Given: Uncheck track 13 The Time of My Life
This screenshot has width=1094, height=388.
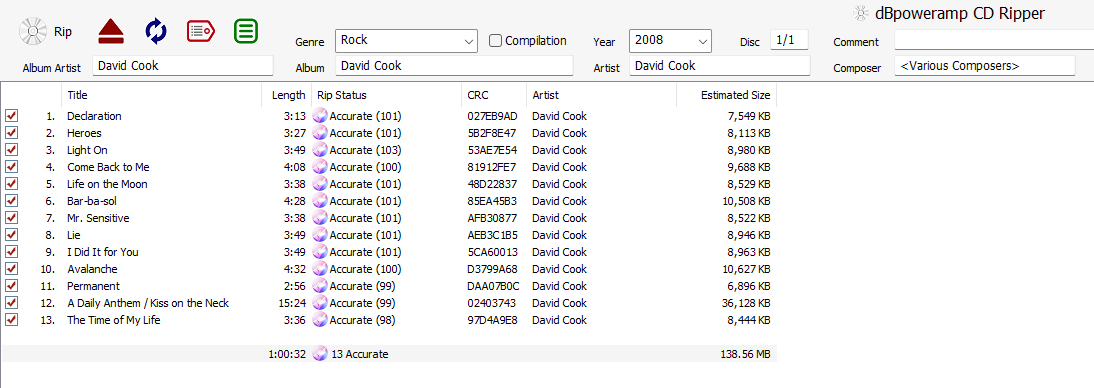Looking at the screenshot, I should [x=11, y=320].
